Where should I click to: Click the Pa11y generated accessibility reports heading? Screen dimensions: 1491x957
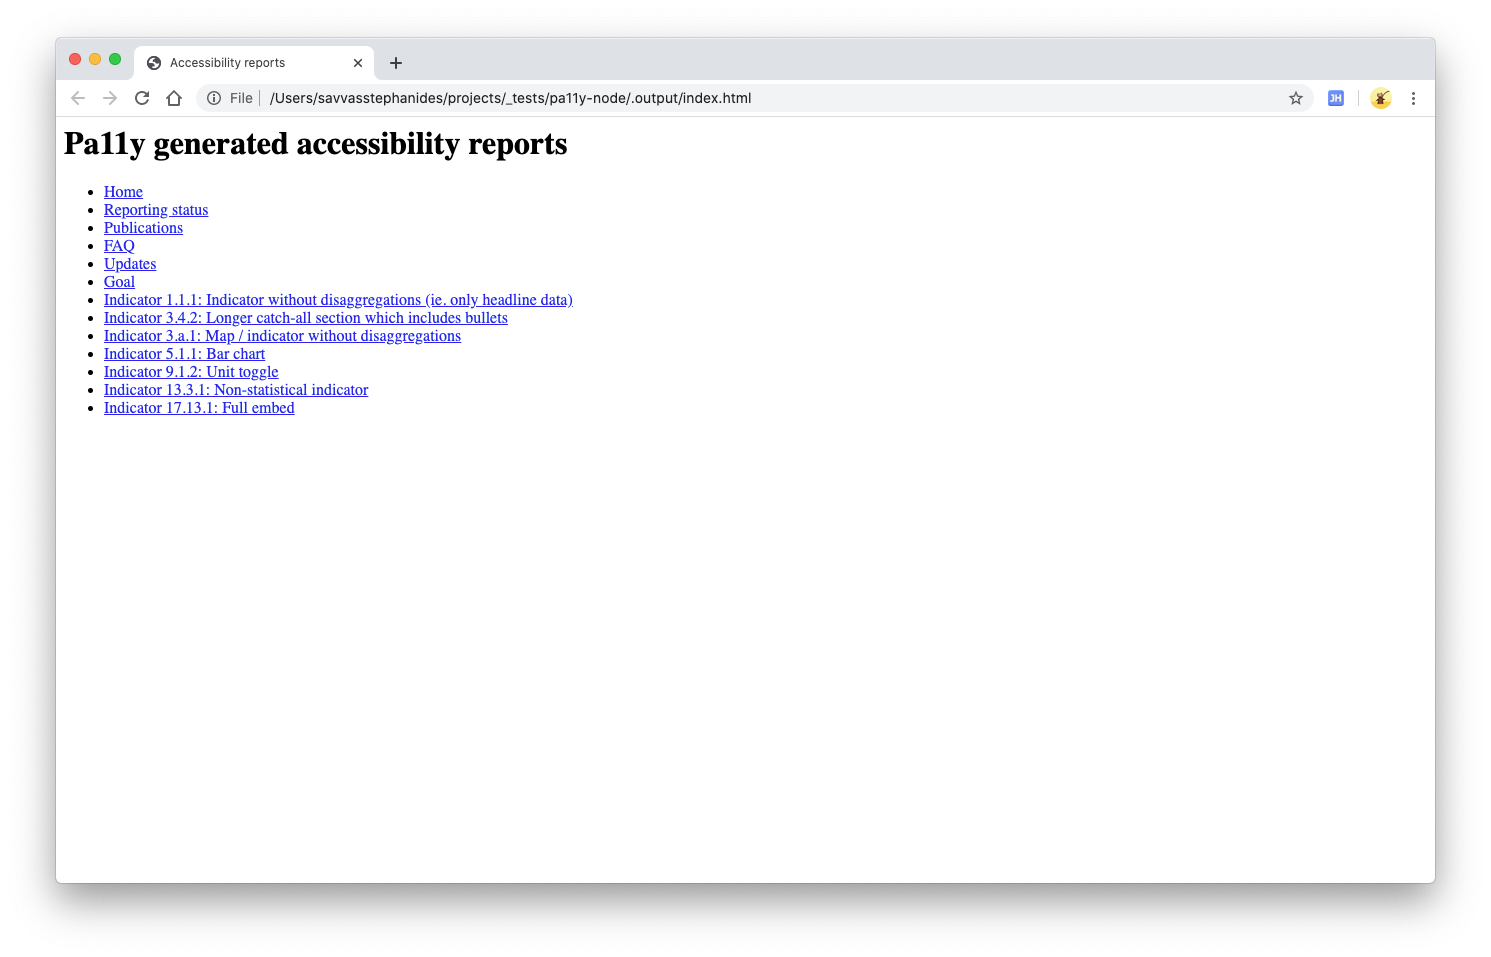click(316, 144)
